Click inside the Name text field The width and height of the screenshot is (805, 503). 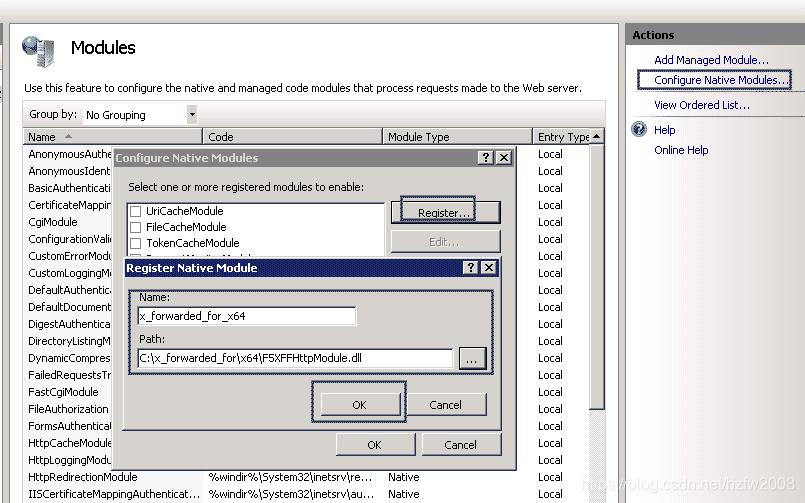[x=247, y=316]
